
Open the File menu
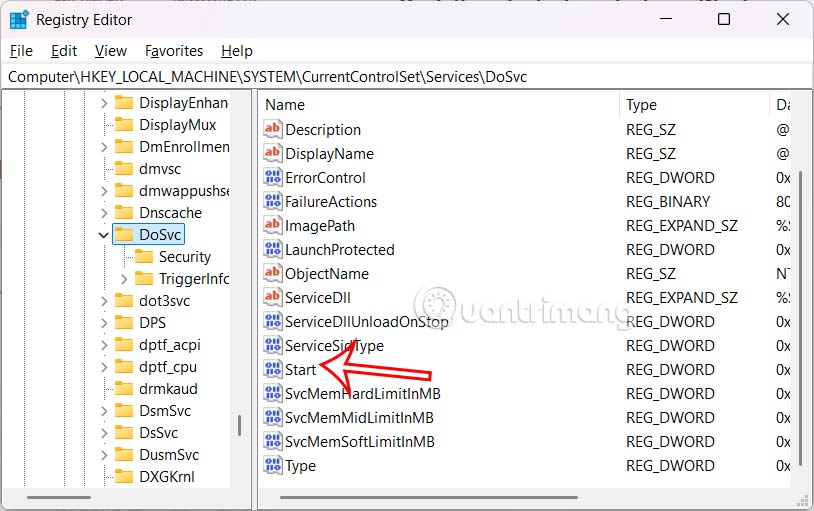21,51
